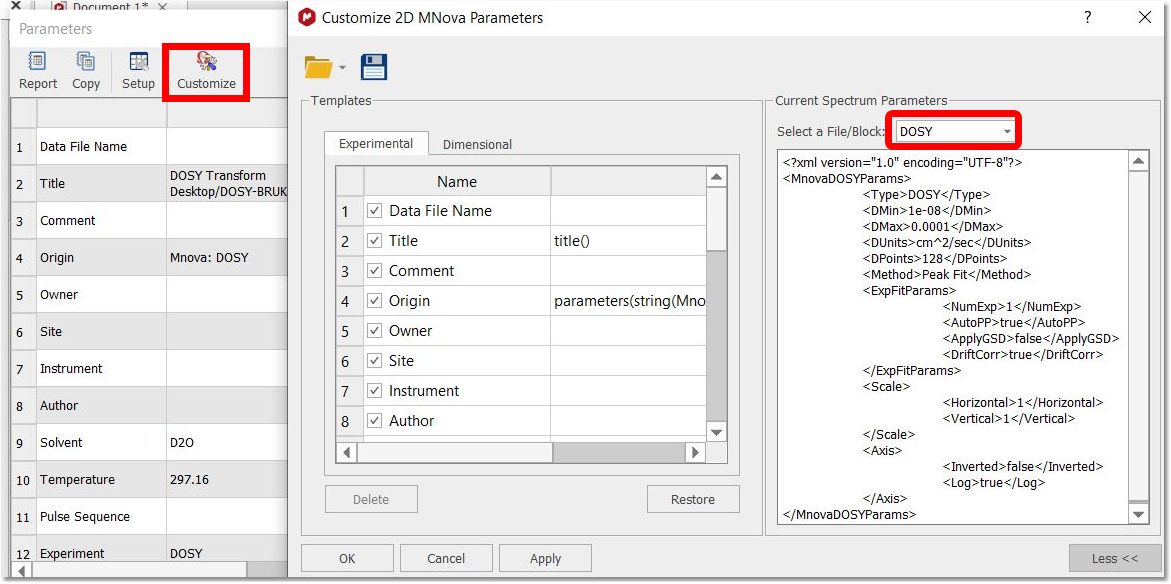Switch to the Dimensional tab
The height and width of the screenshot is (584, 1171).
point(477,144)
